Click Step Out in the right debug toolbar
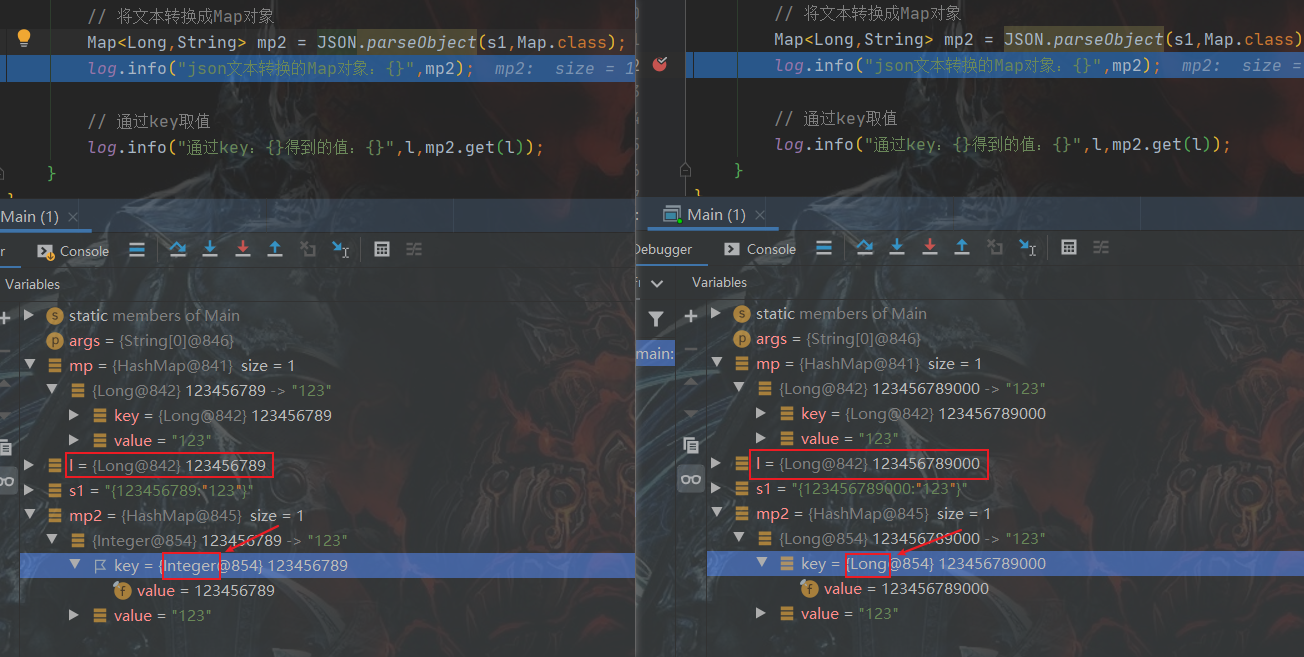1304x657 pixels. pos(962,247)
